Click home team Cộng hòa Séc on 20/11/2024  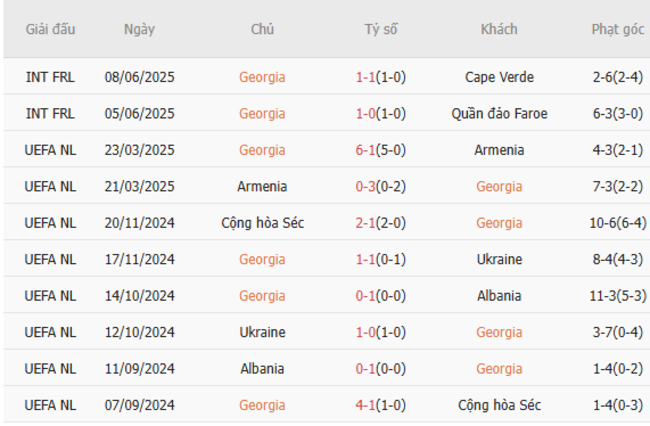click(262, 223)
